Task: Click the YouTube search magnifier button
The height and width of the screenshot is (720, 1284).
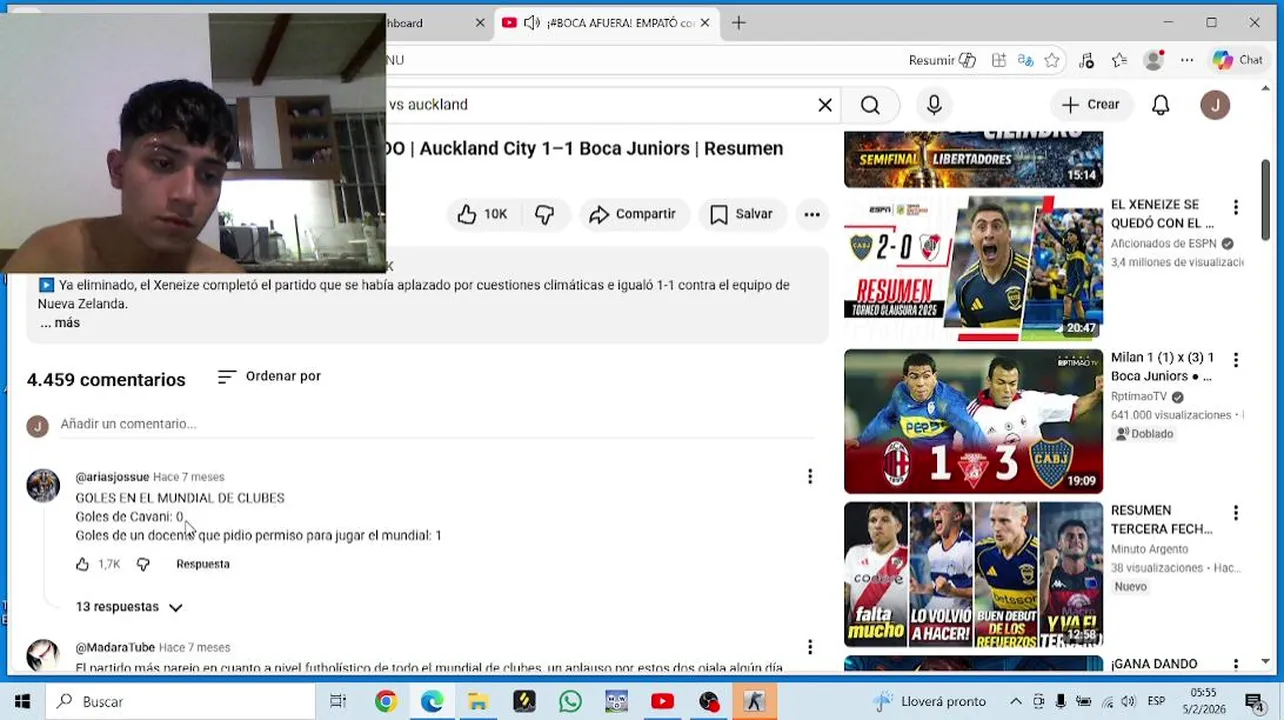Action: pos(870,105)
